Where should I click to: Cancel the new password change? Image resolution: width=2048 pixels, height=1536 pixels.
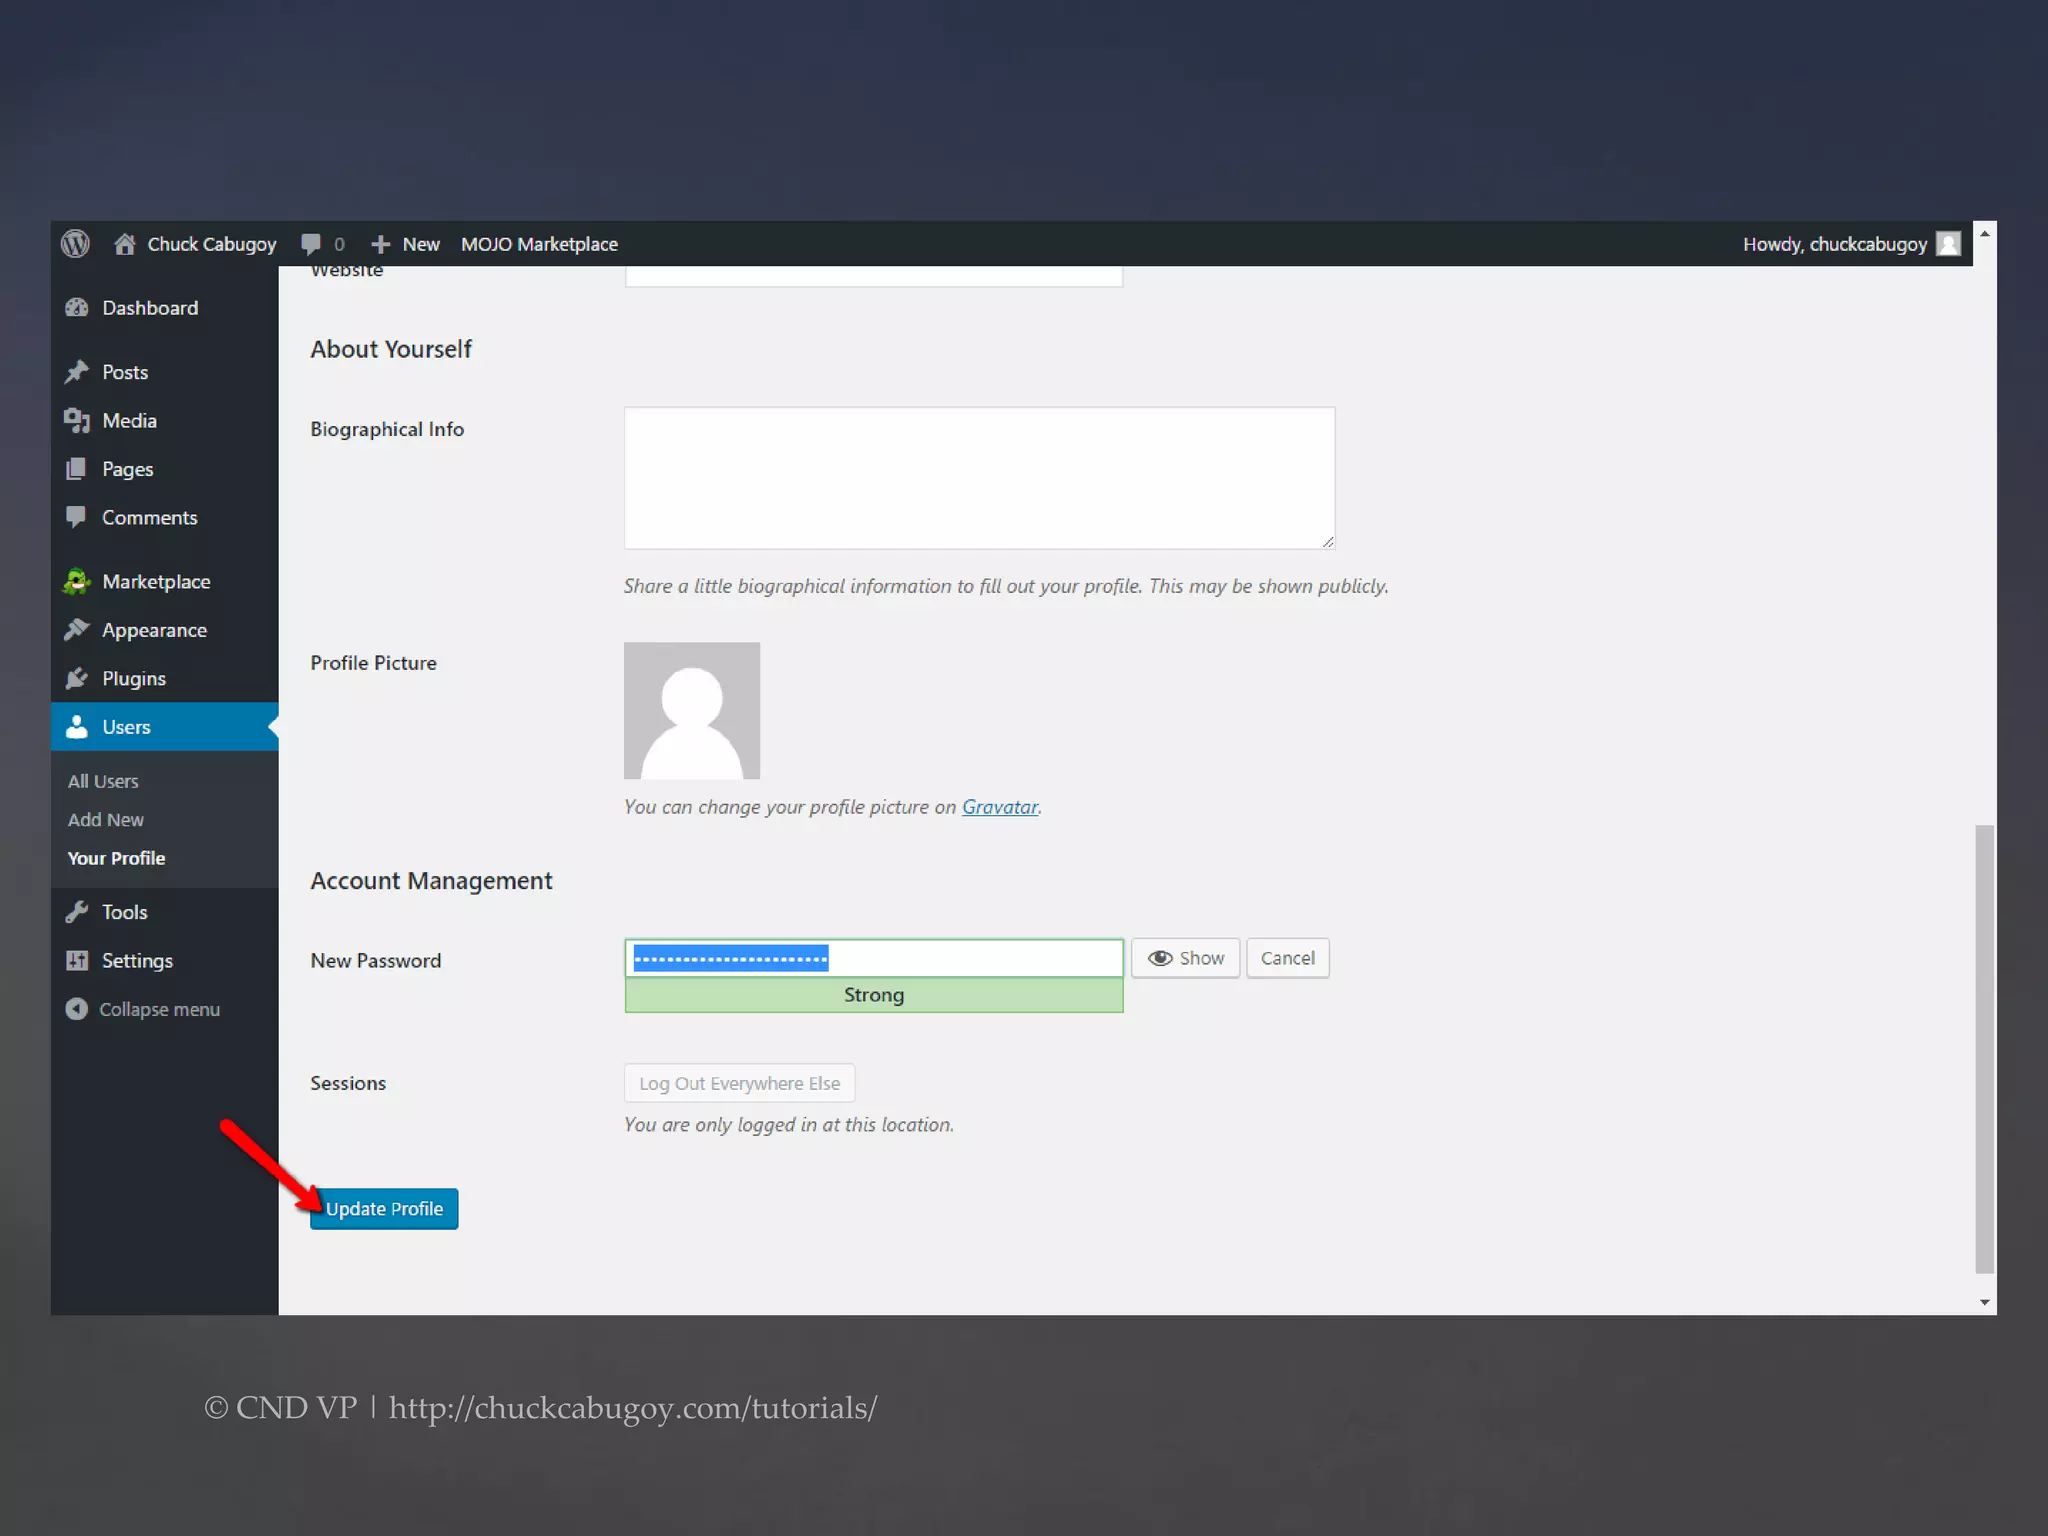[1288, 958]
